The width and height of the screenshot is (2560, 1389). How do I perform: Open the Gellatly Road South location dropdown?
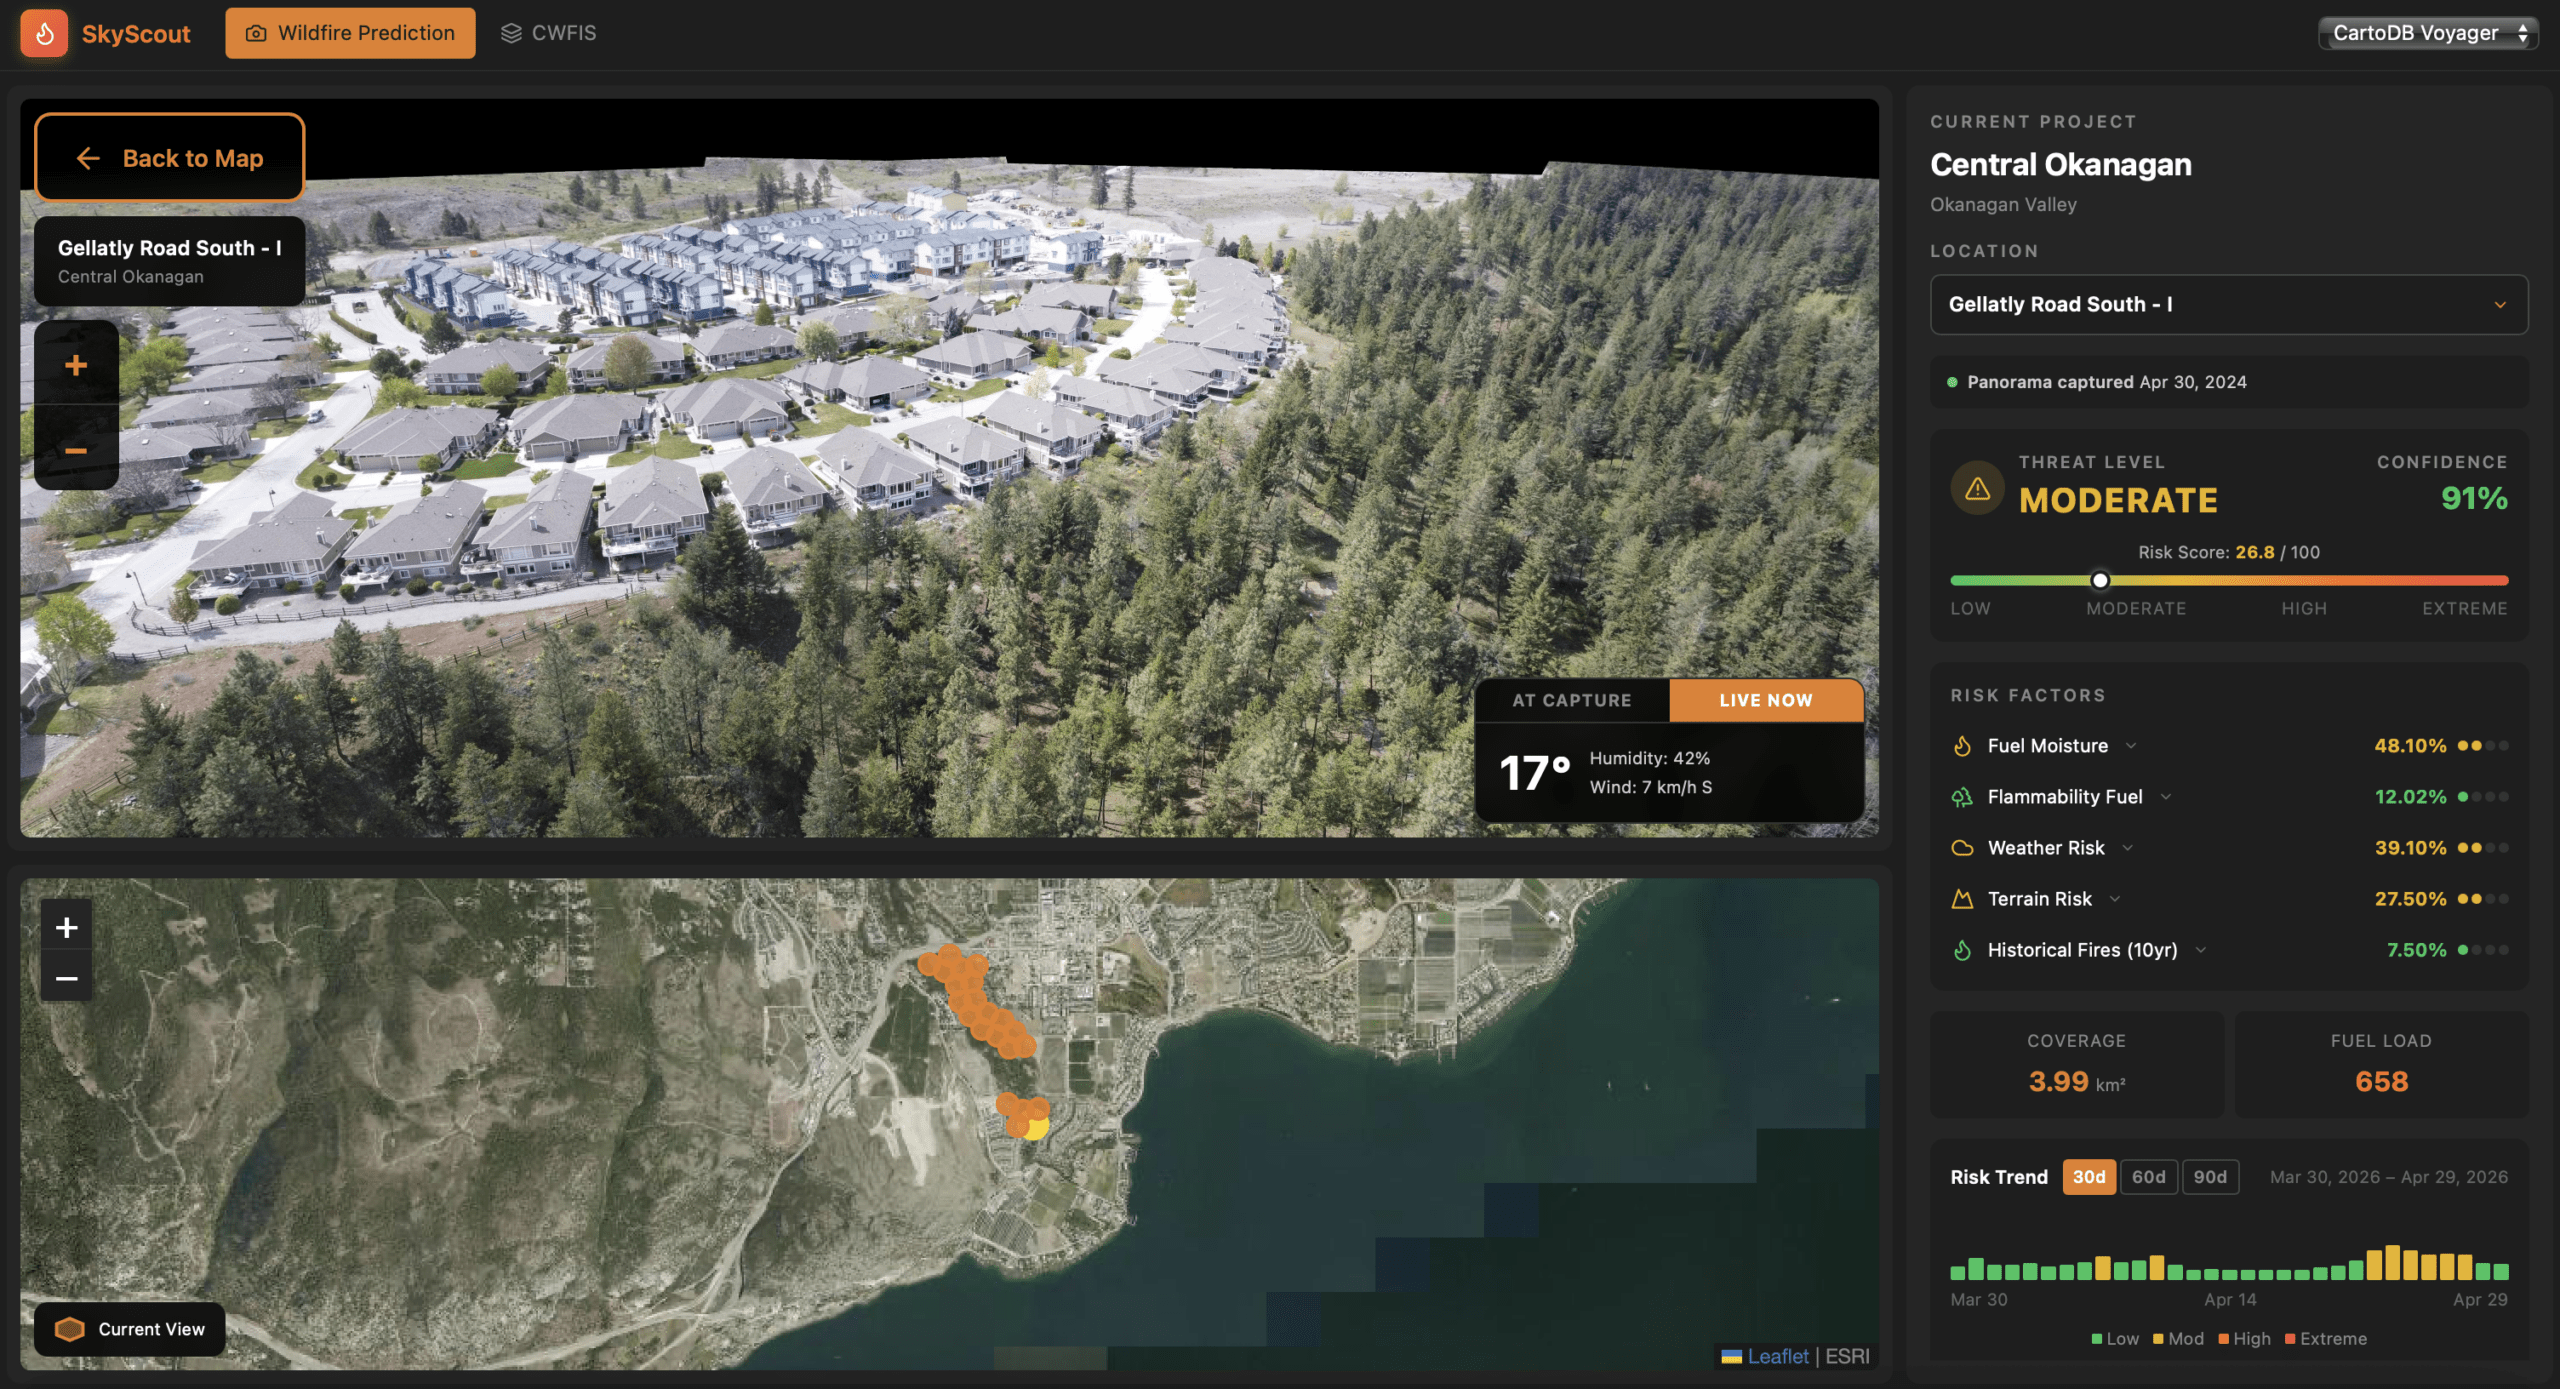2228,304
